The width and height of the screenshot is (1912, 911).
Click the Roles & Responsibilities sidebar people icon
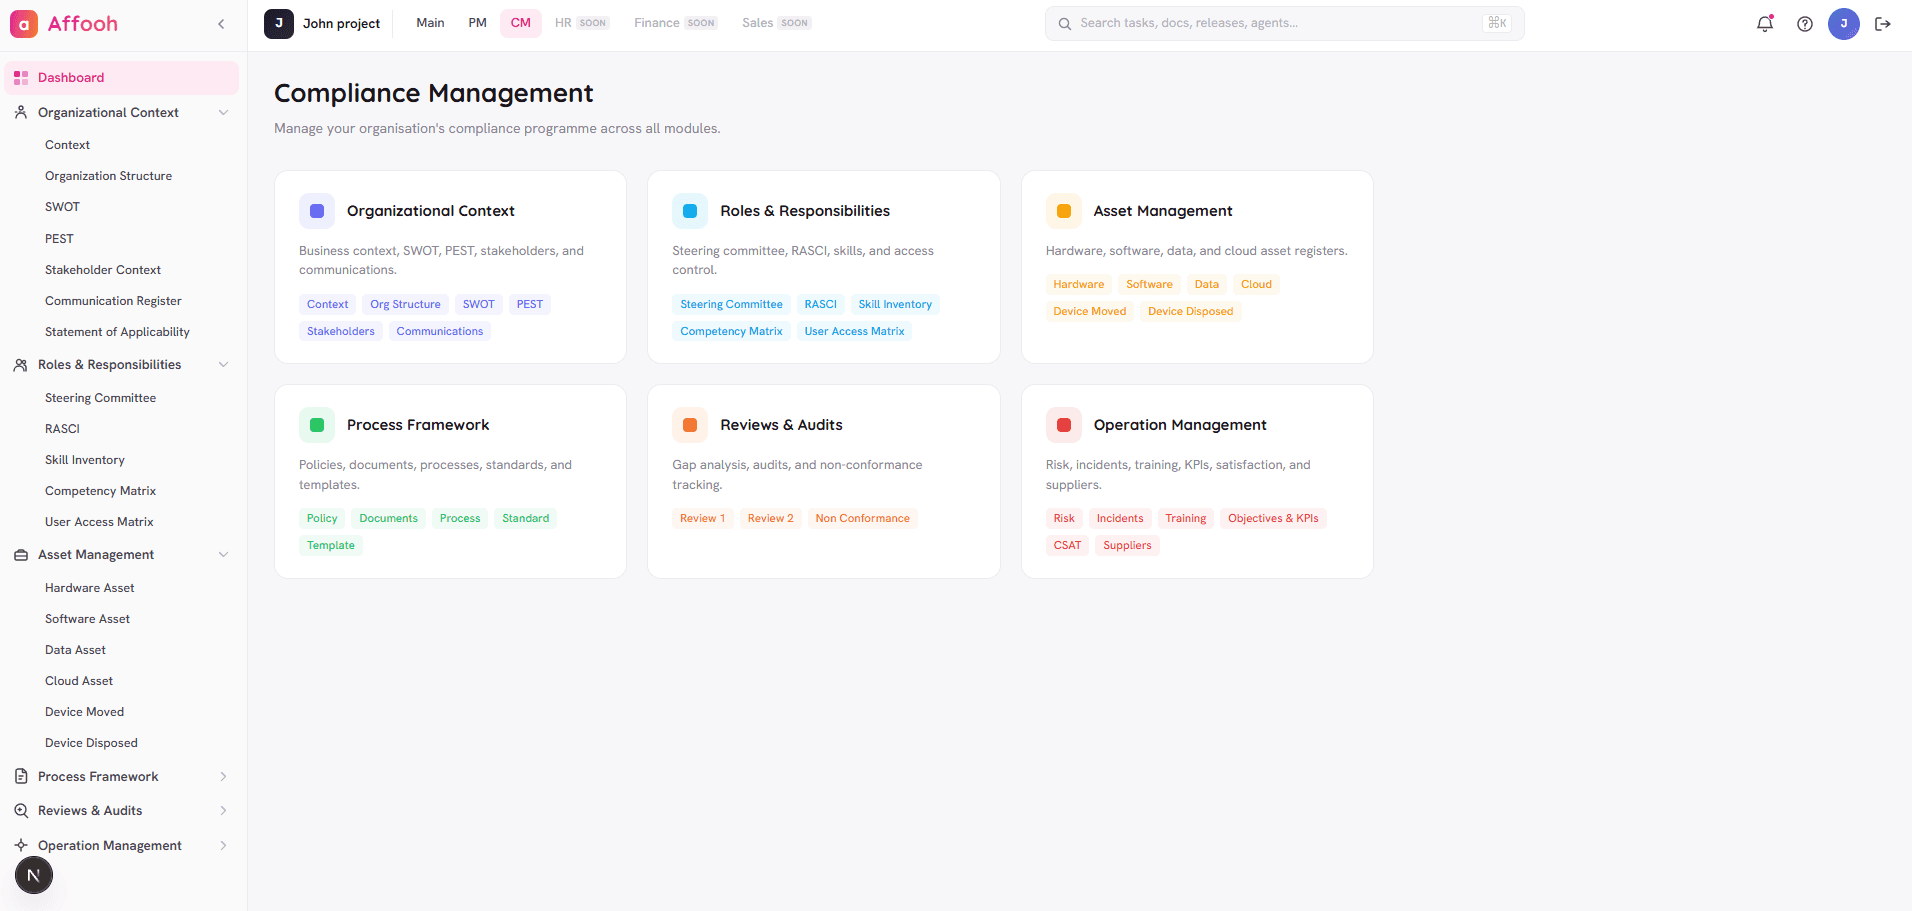click(x=21, y=365)
